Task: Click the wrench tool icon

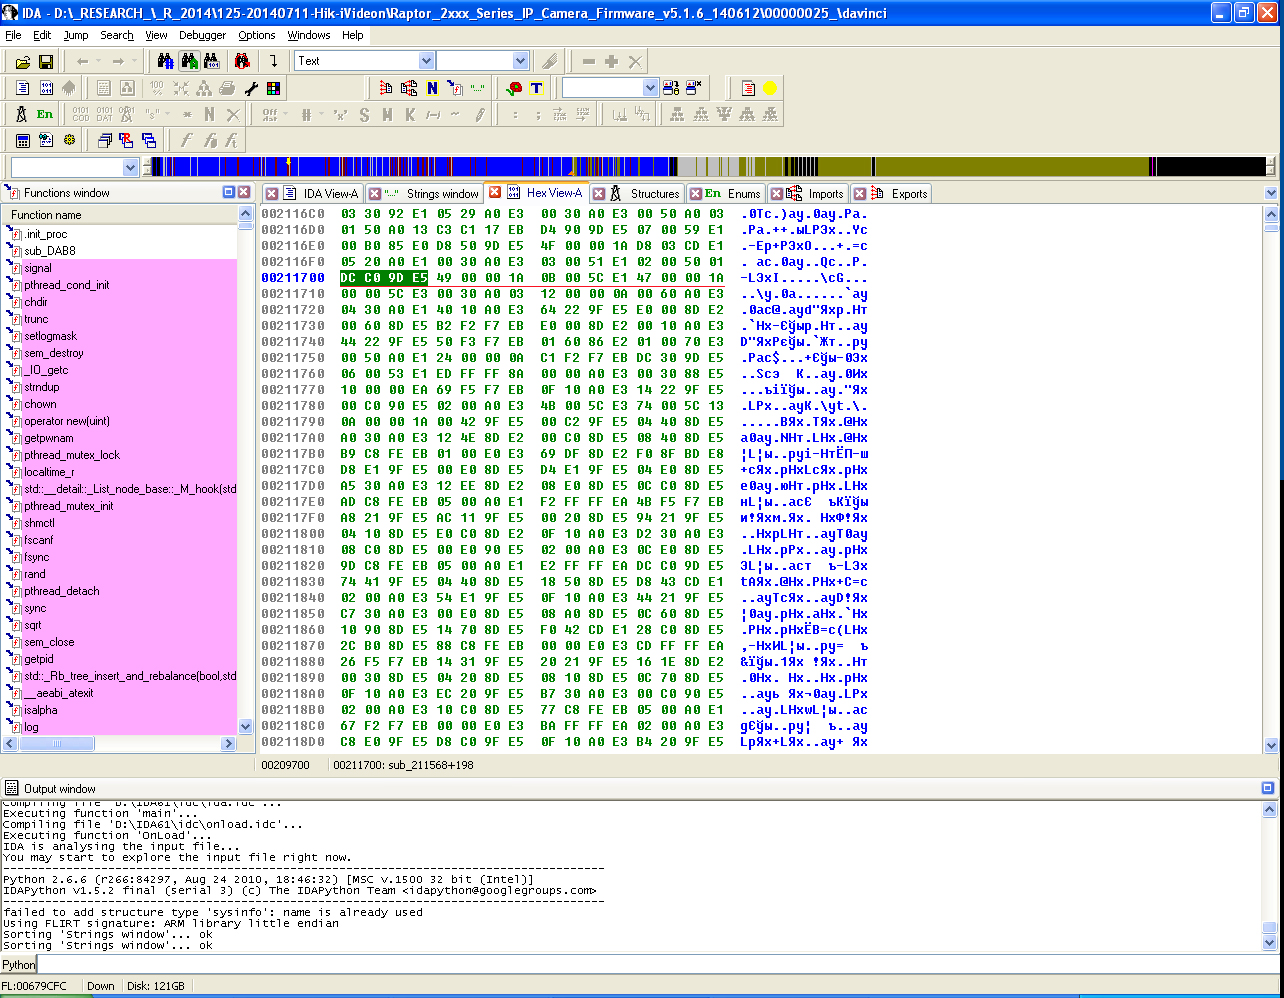Action: point(250,88)
